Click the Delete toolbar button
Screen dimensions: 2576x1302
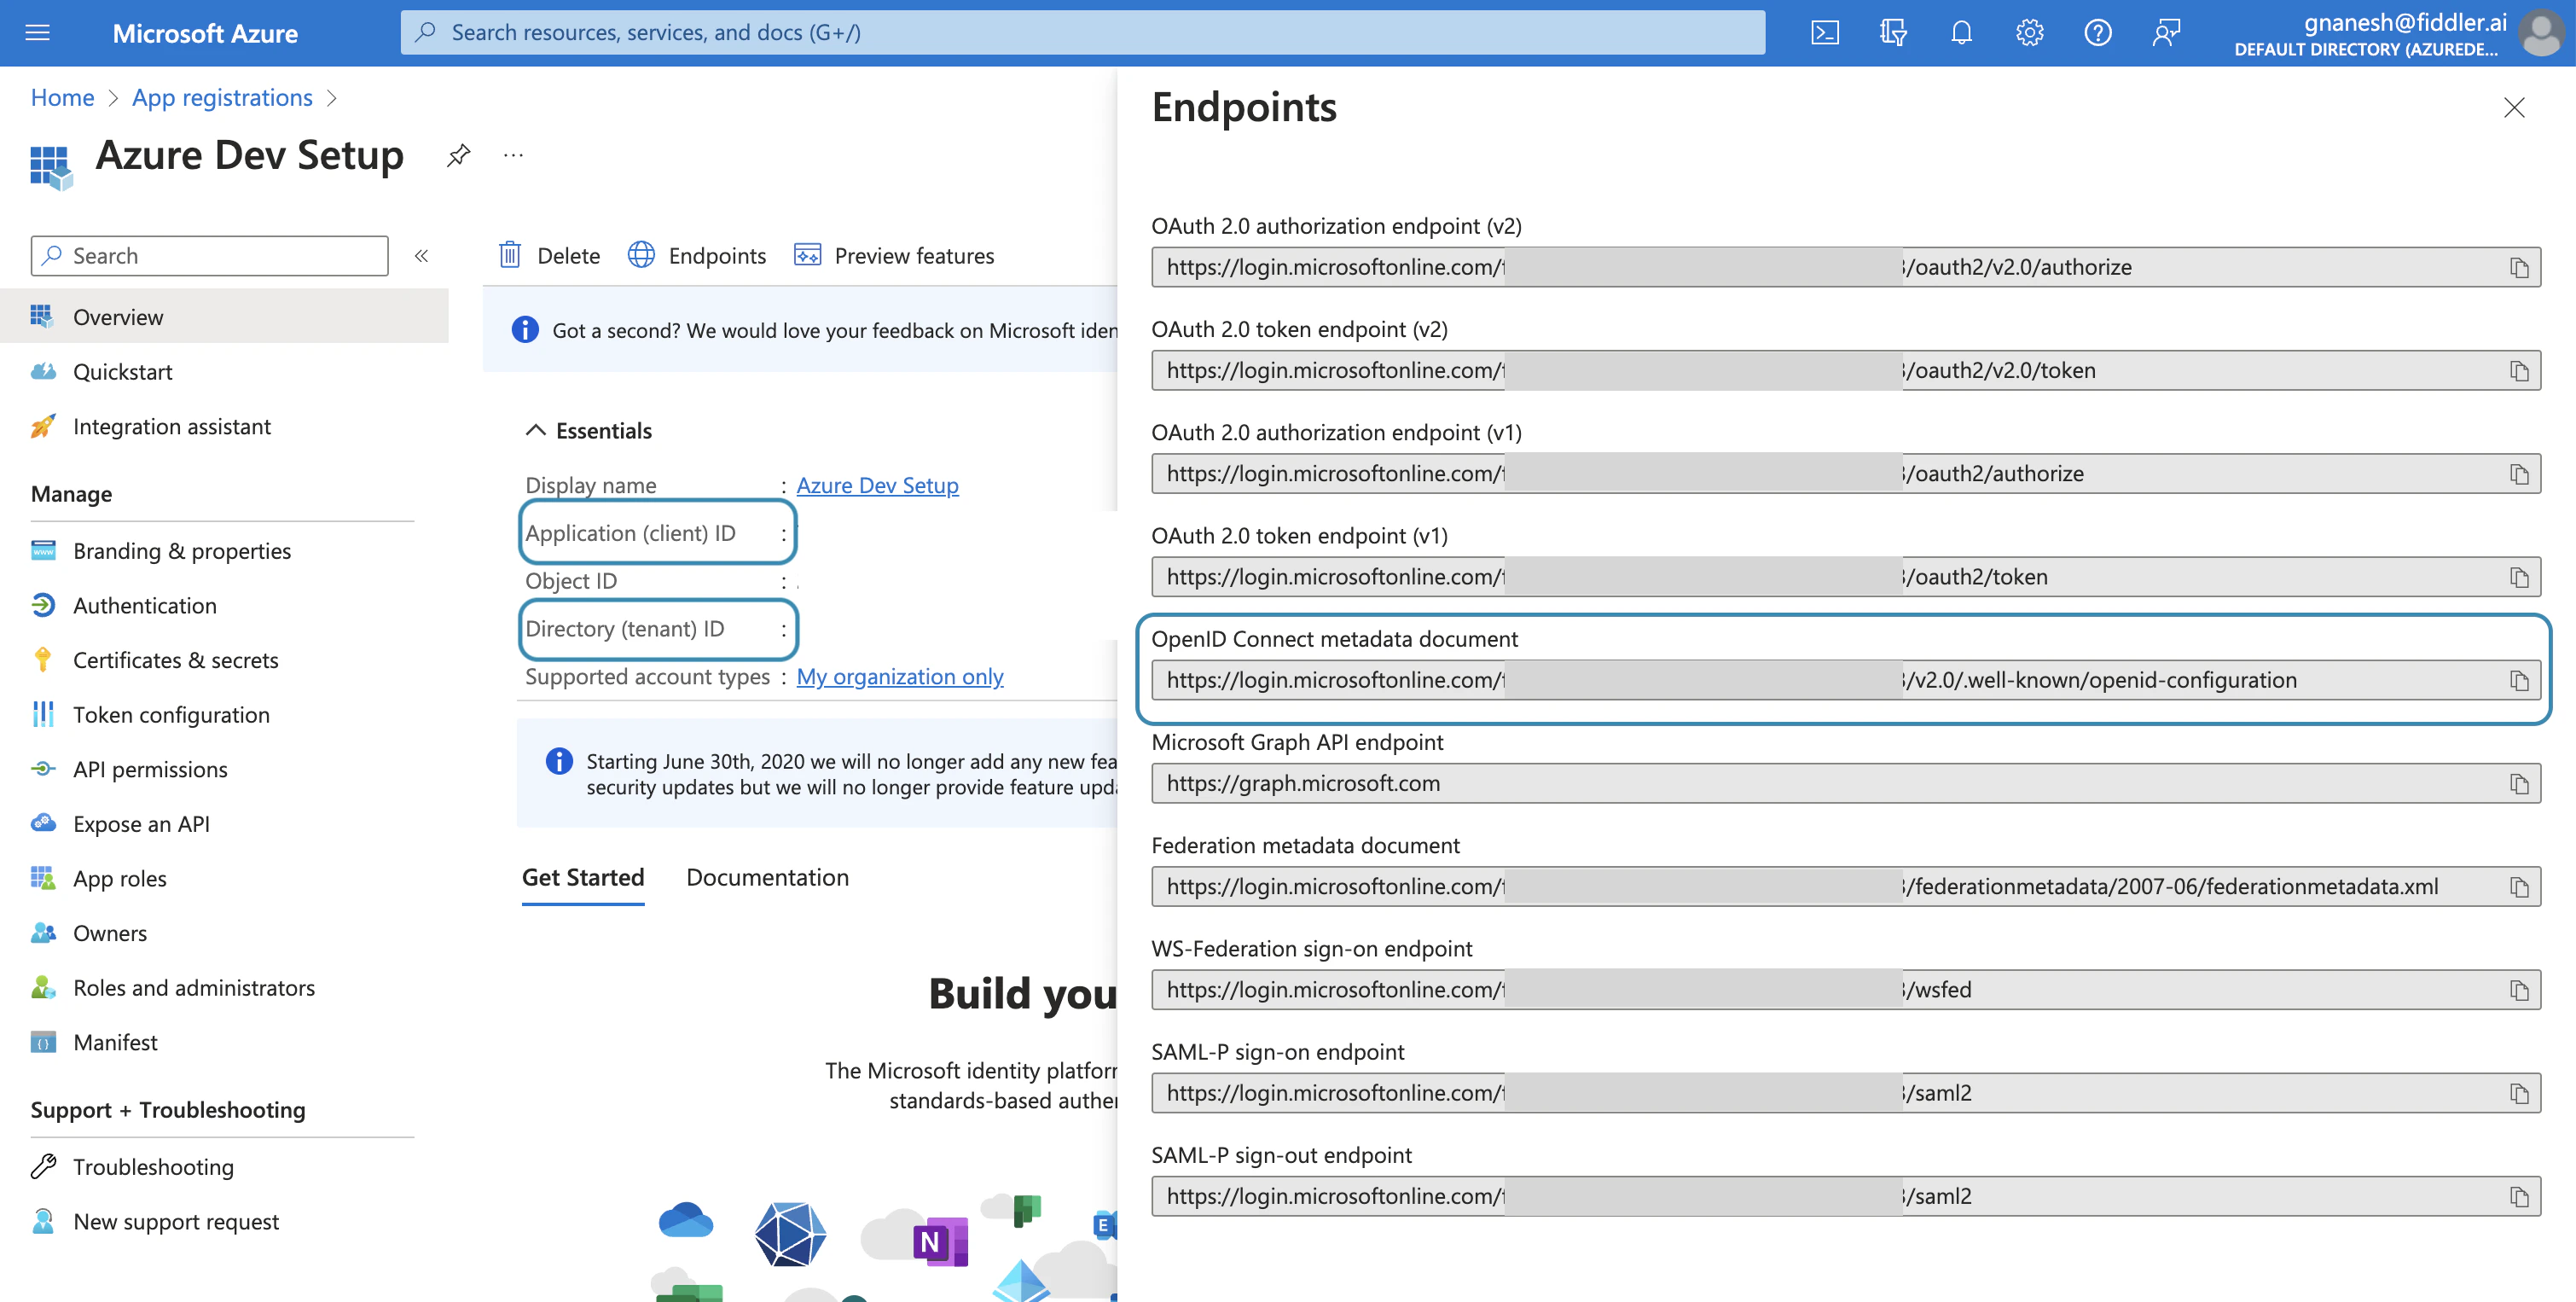point(549,256)
